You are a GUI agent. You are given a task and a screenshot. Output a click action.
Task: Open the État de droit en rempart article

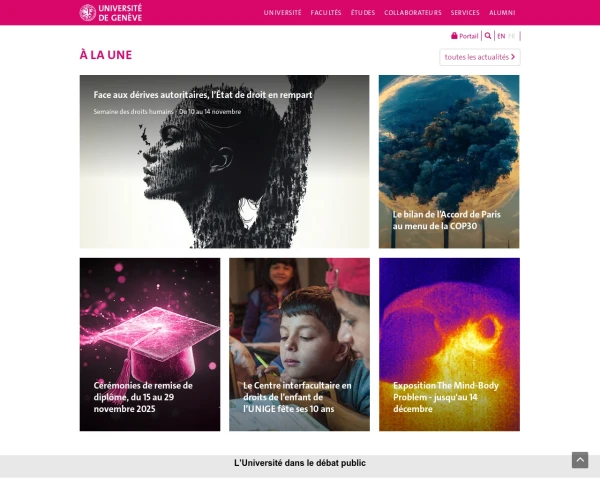(x=224, y=162)
